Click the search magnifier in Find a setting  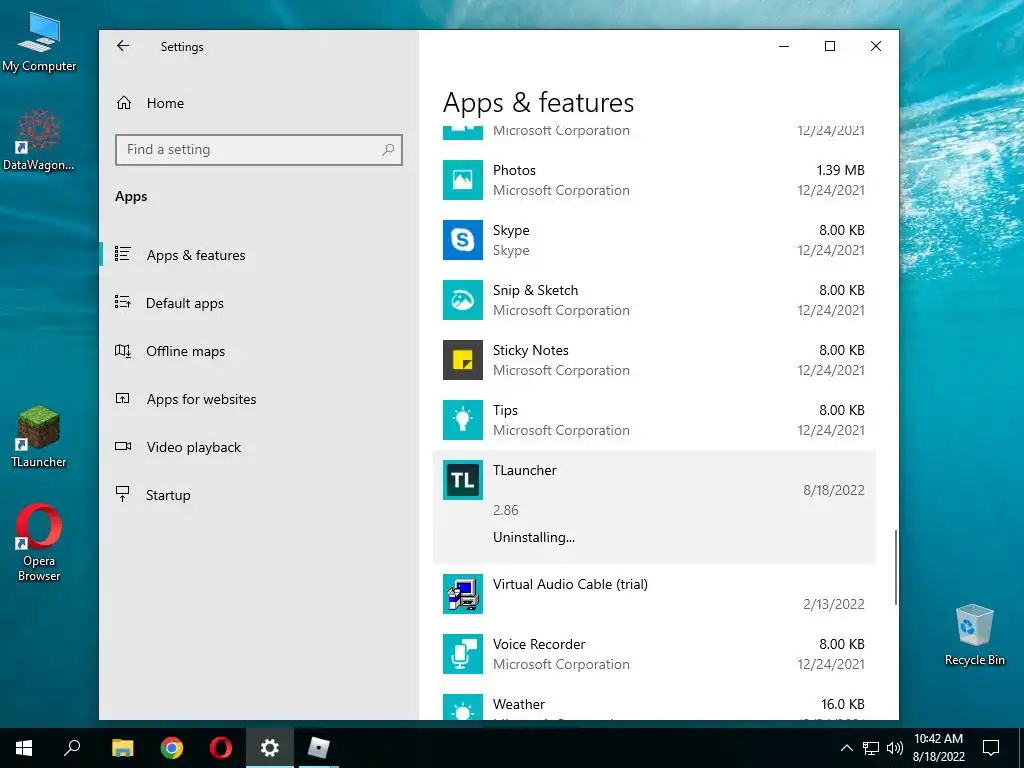coord(388,150)
